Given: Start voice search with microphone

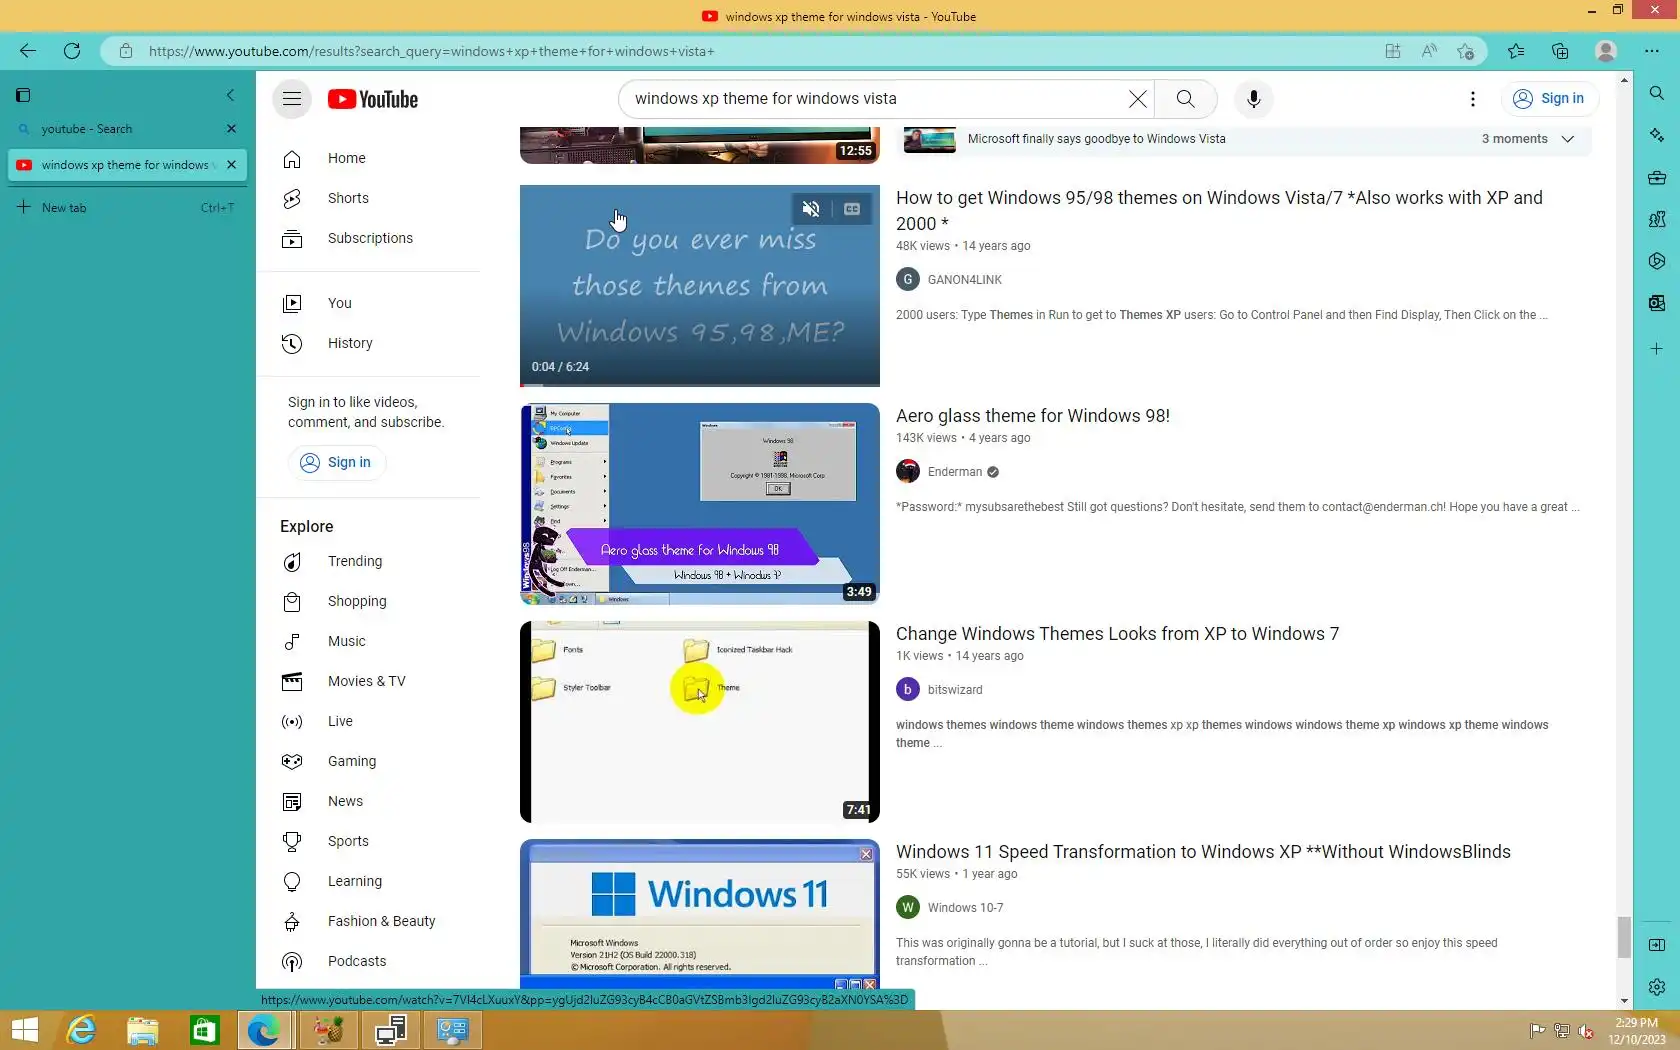Looking at the screenshot, I should [x=1254, y=99].
